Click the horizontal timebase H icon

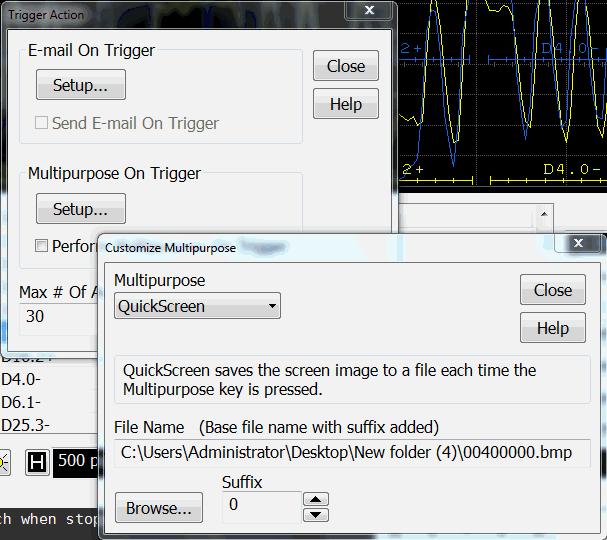point(38,461)
